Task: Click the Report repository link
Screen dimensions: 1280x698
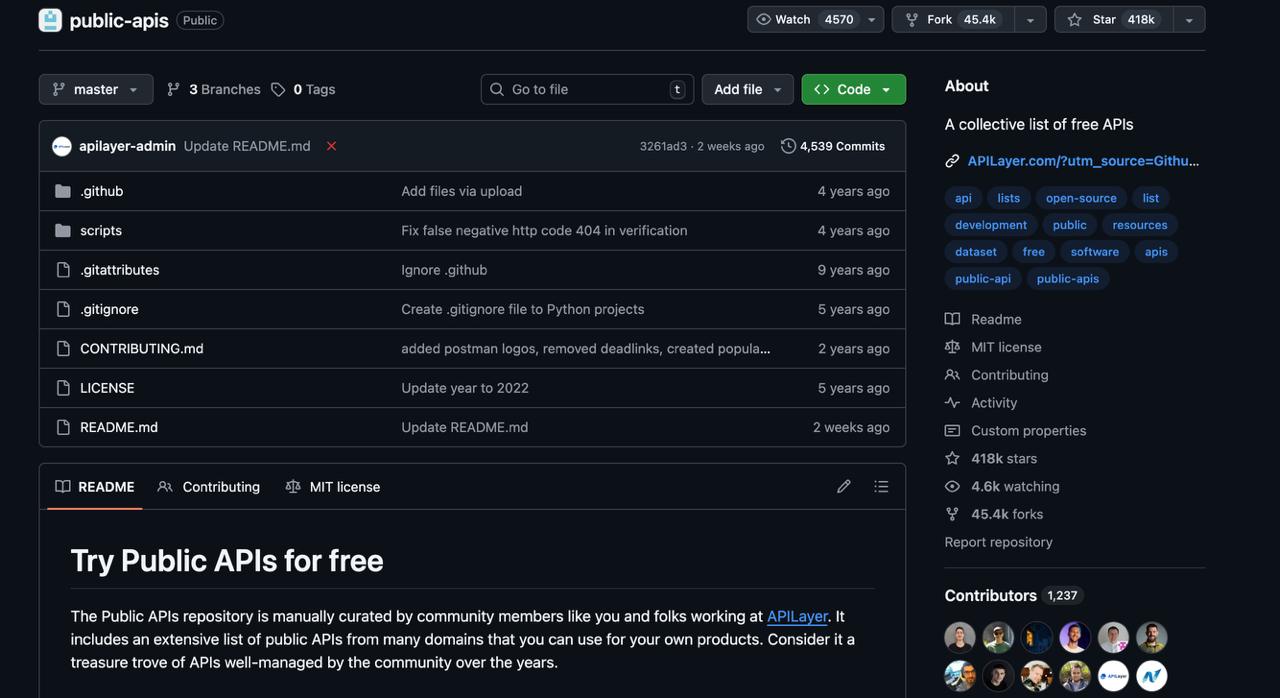Action: [999, 542]
